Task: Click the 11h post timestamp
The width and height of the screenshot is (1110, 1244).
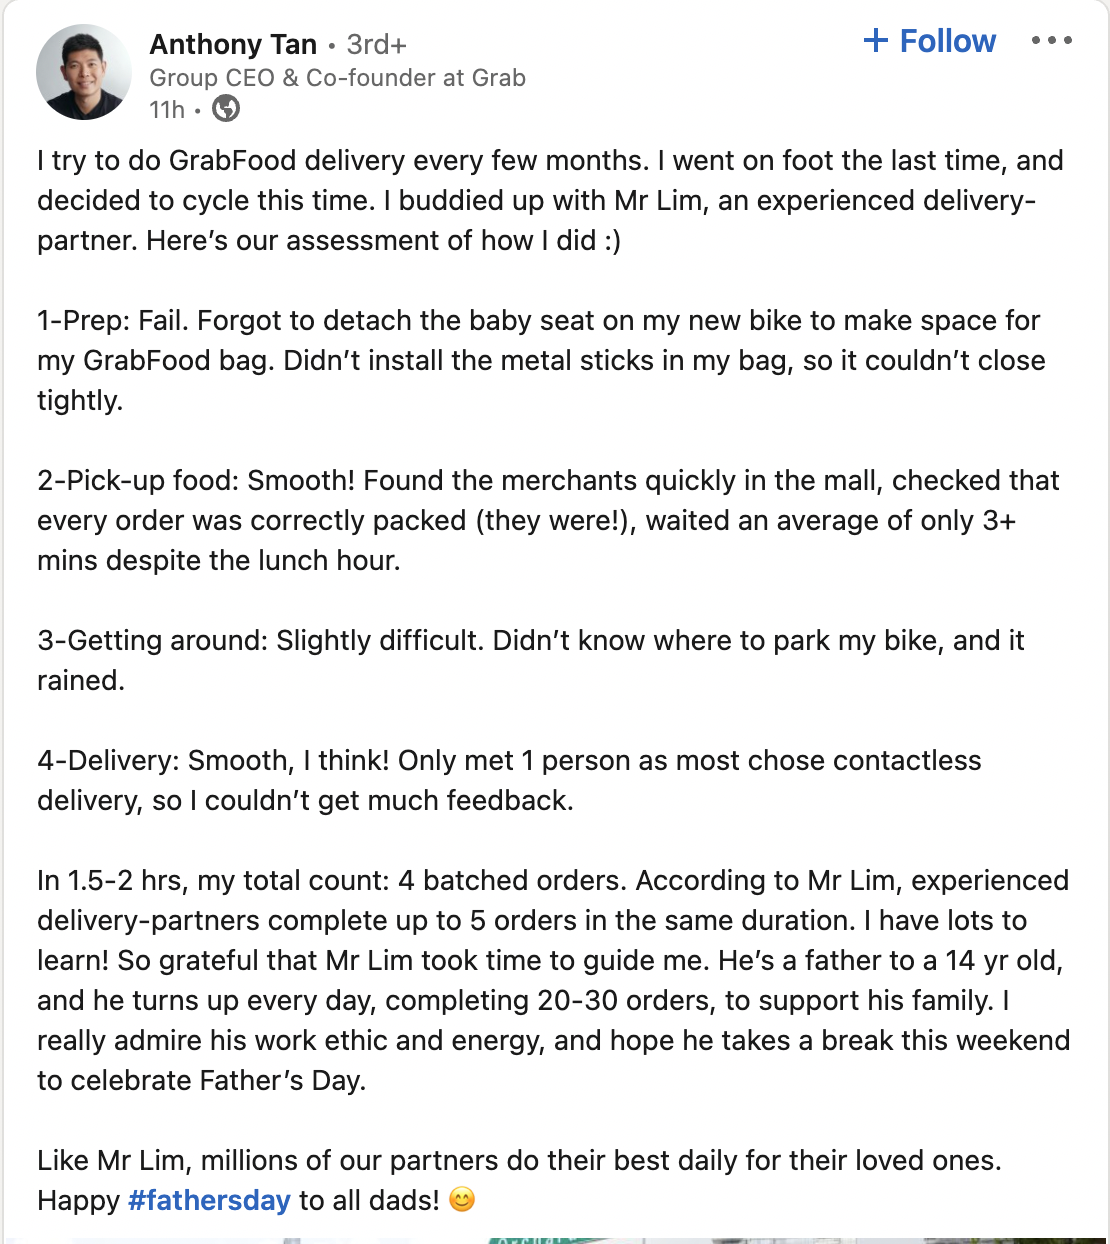Action: (x=167, y=110)
